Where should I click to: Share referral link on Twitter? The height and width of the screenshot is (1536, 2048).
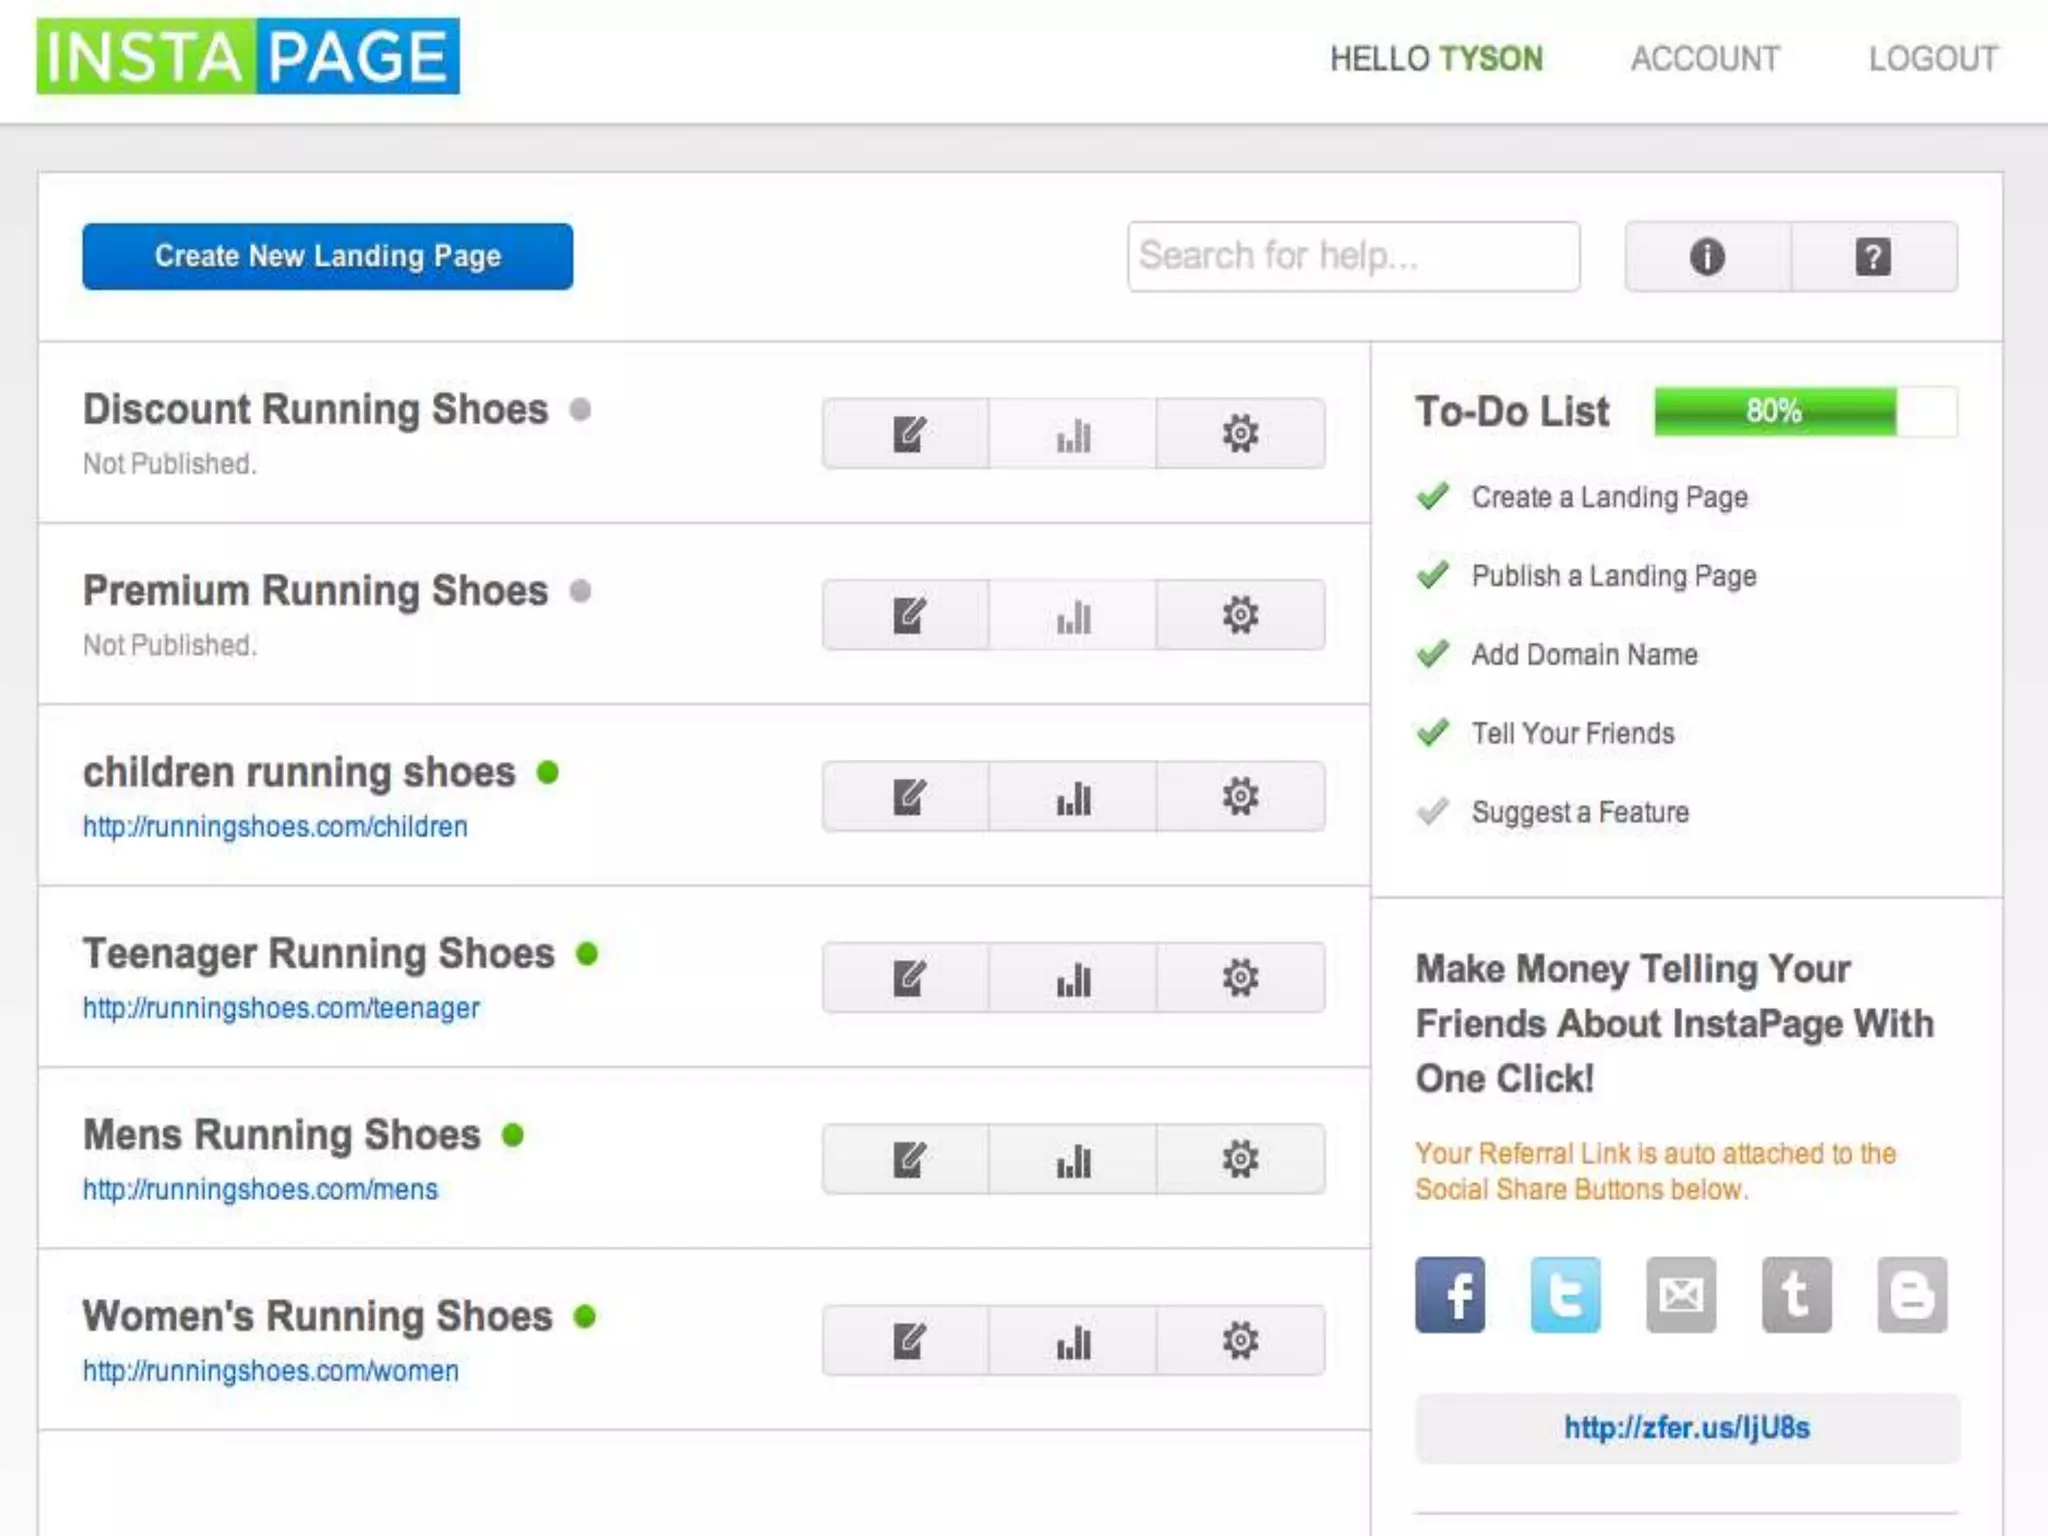point(1565,1295)
